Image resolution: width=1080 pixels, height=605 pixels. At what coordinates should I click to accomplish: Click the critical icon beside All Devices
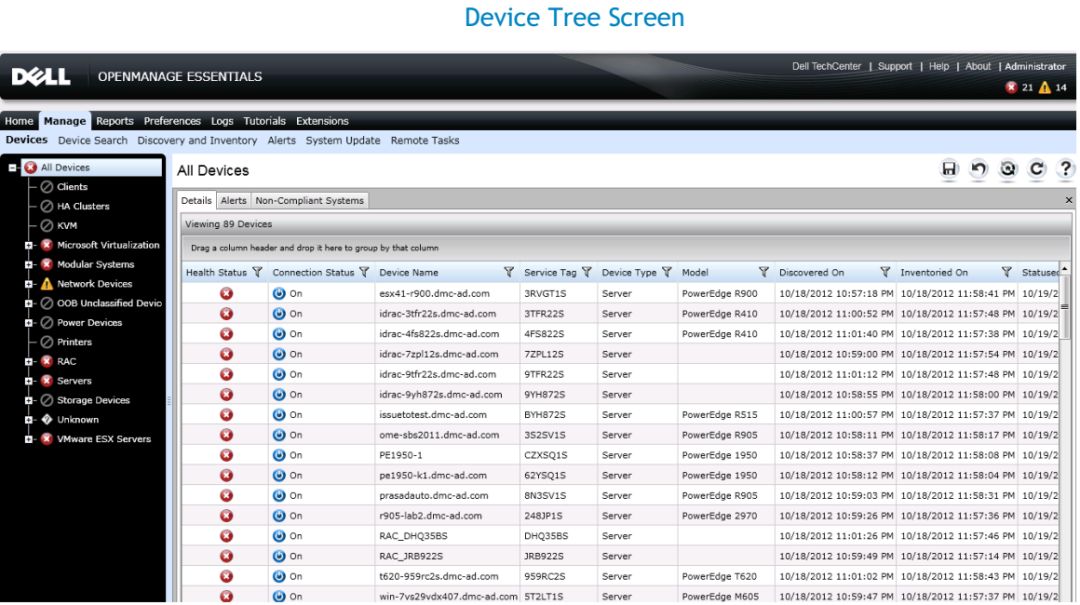(x=30, y=167)
